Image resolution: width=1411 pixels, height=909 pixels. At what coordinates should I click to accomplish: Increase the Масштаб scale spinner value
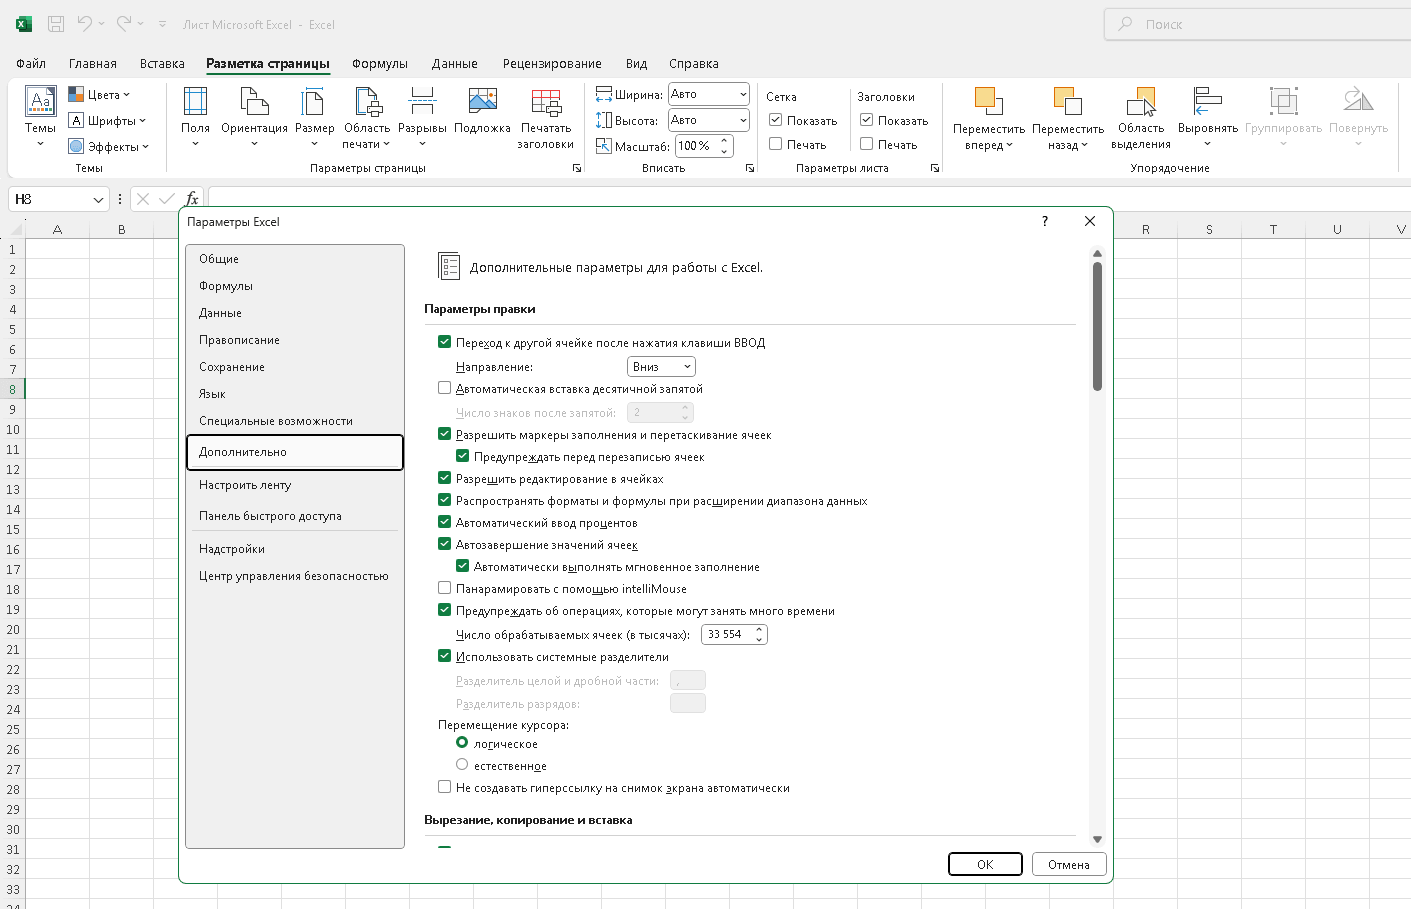pyautogui.click(x=724, y=141)
